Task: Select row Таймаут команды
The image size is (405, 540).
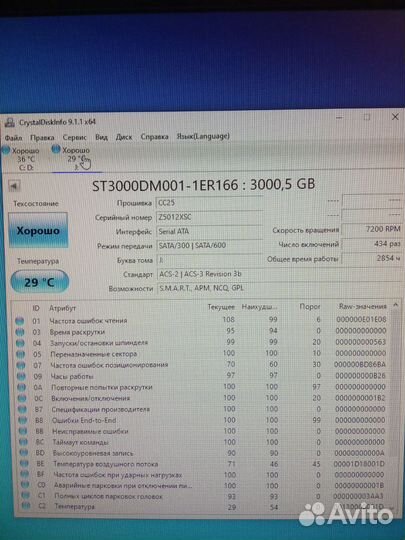Action: (202, 442)
